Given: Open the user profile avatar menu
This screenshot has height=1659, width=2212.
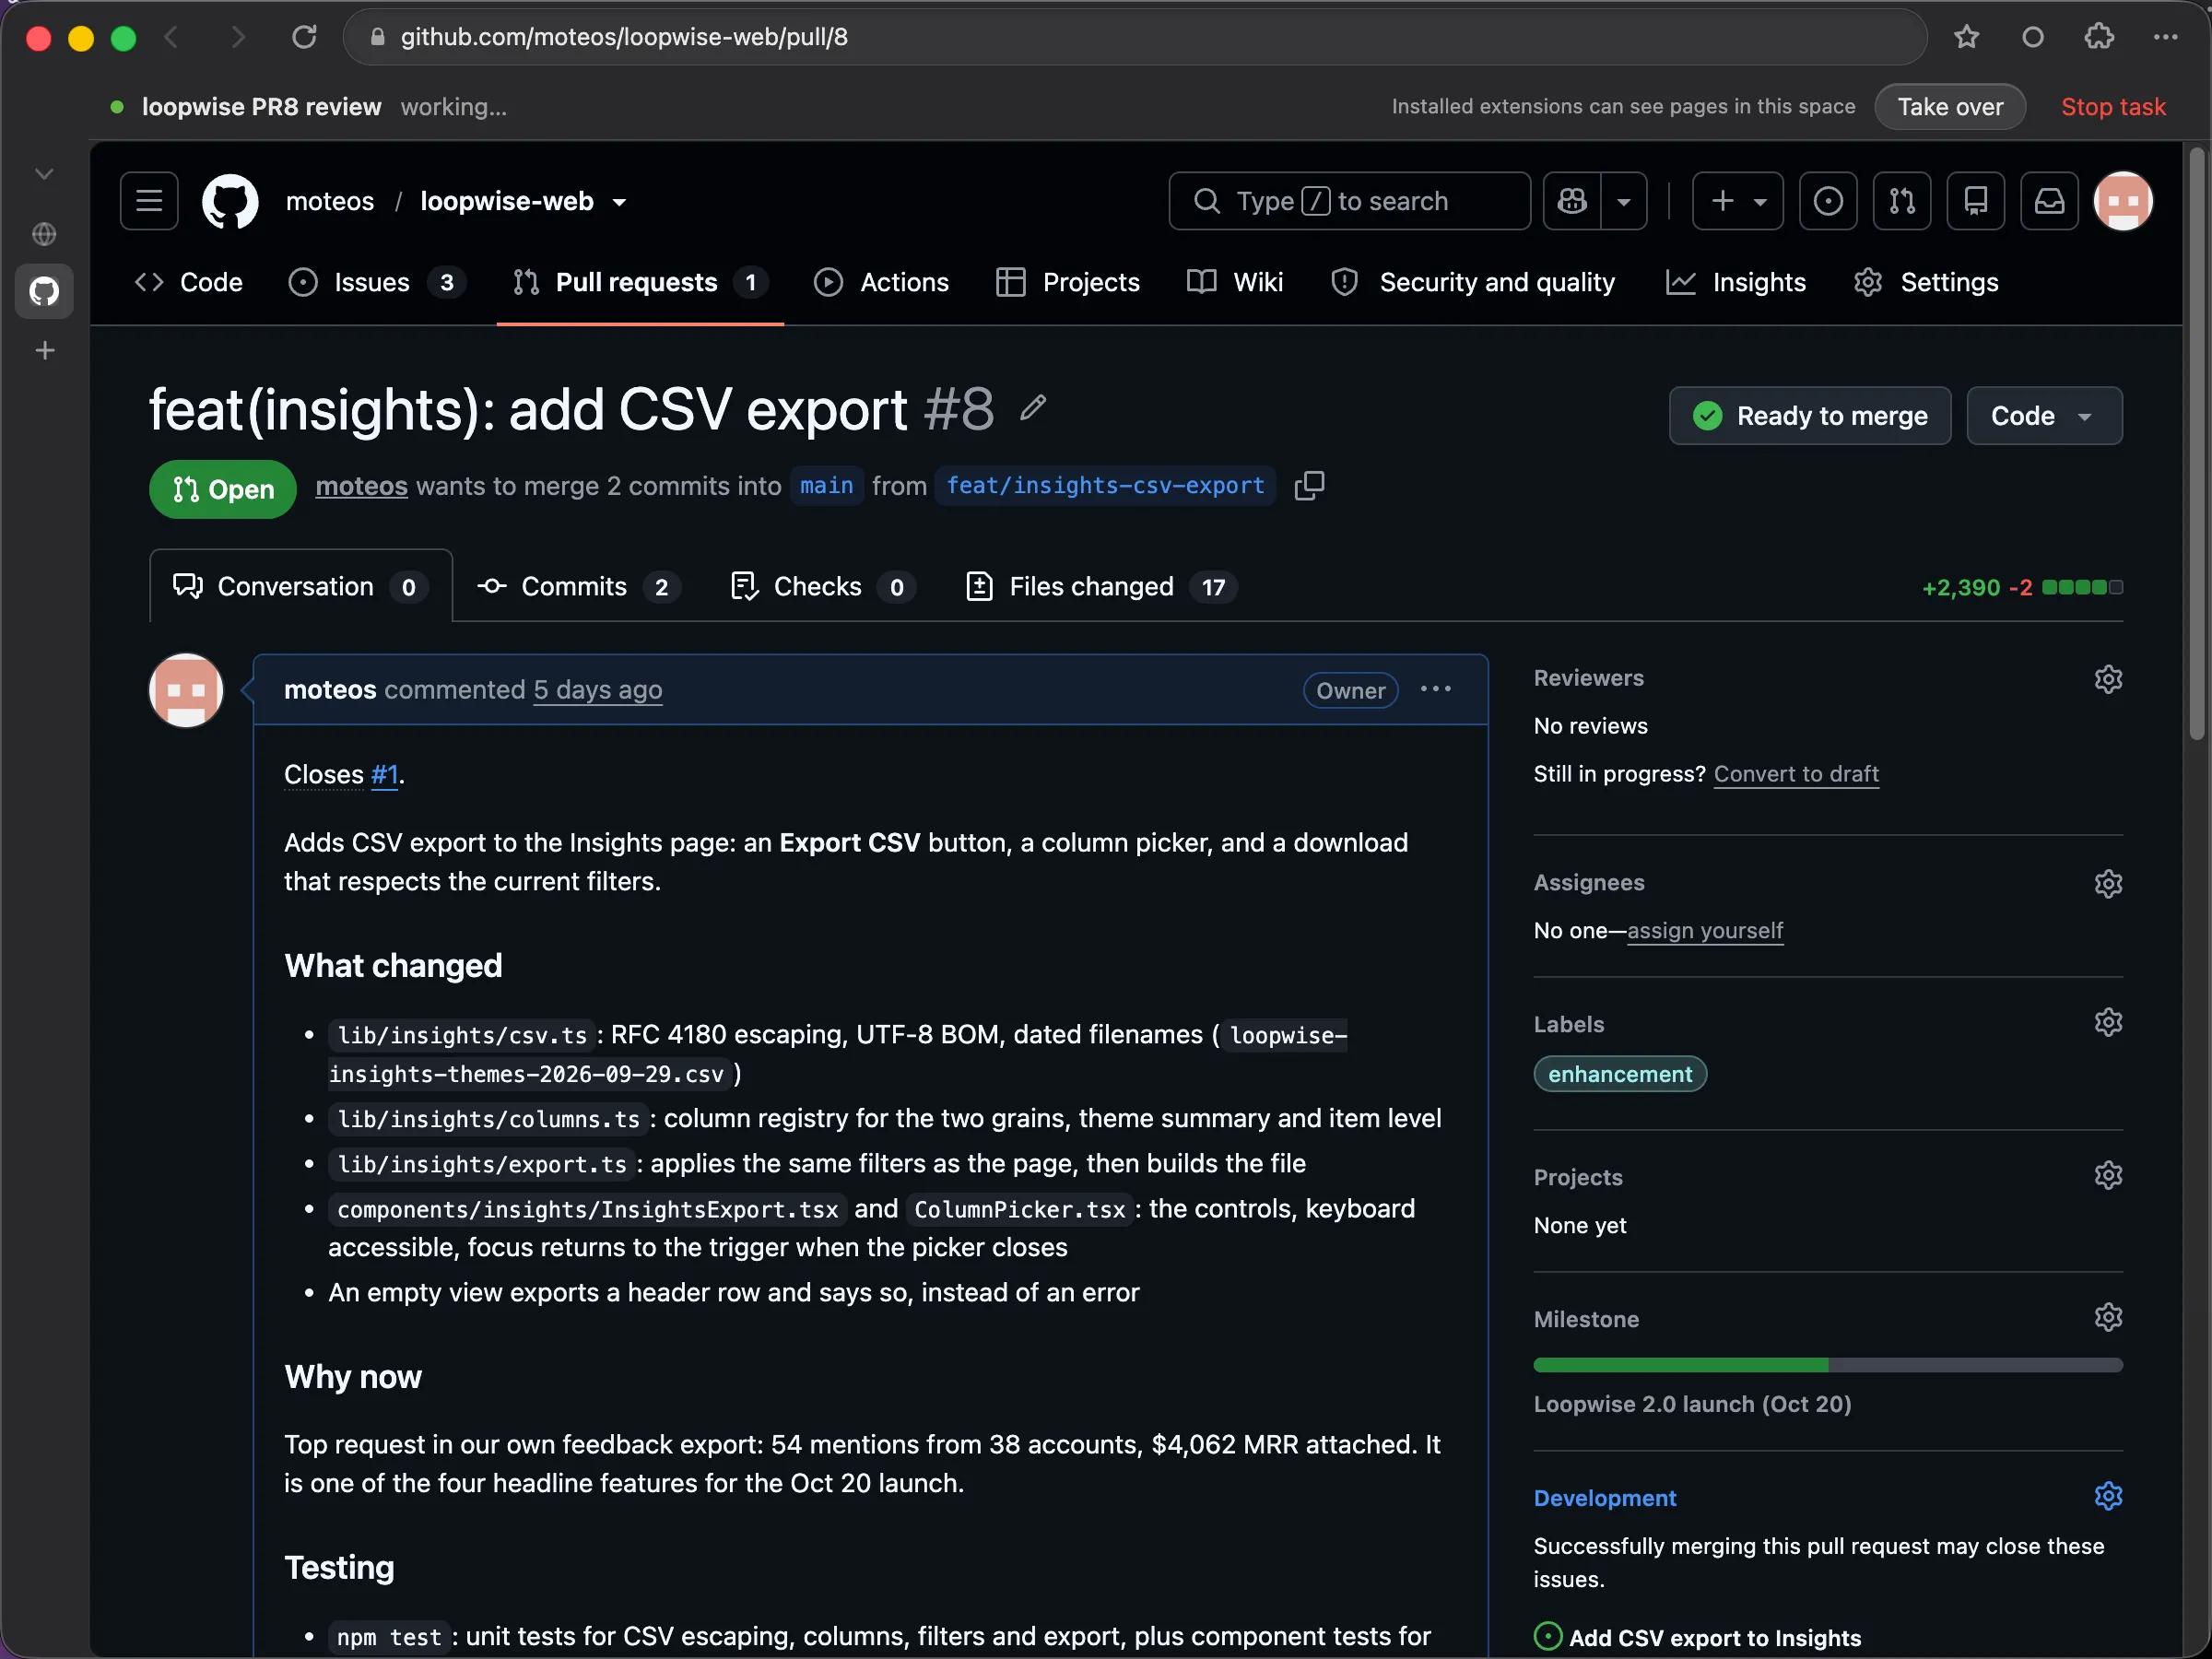Looking at the screenshot, I should pyautogui.click(x=2123, y=201).
